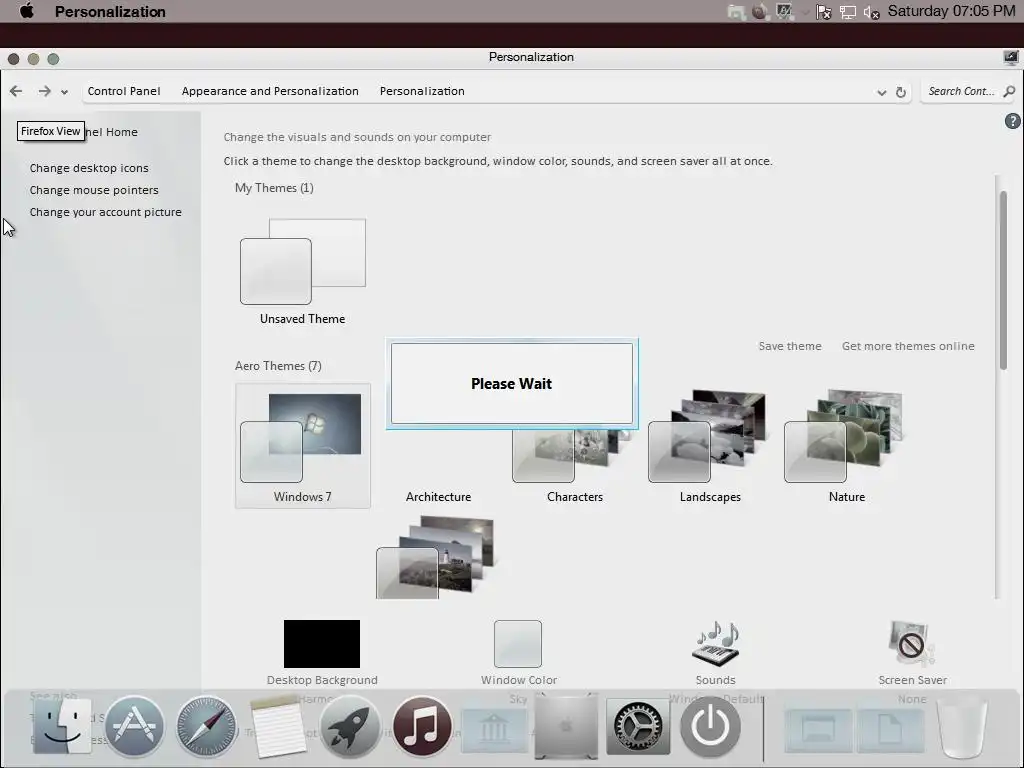1024x768 pixels.
Task: Refresh the Personalization address bar
Action: click(901, 92)
